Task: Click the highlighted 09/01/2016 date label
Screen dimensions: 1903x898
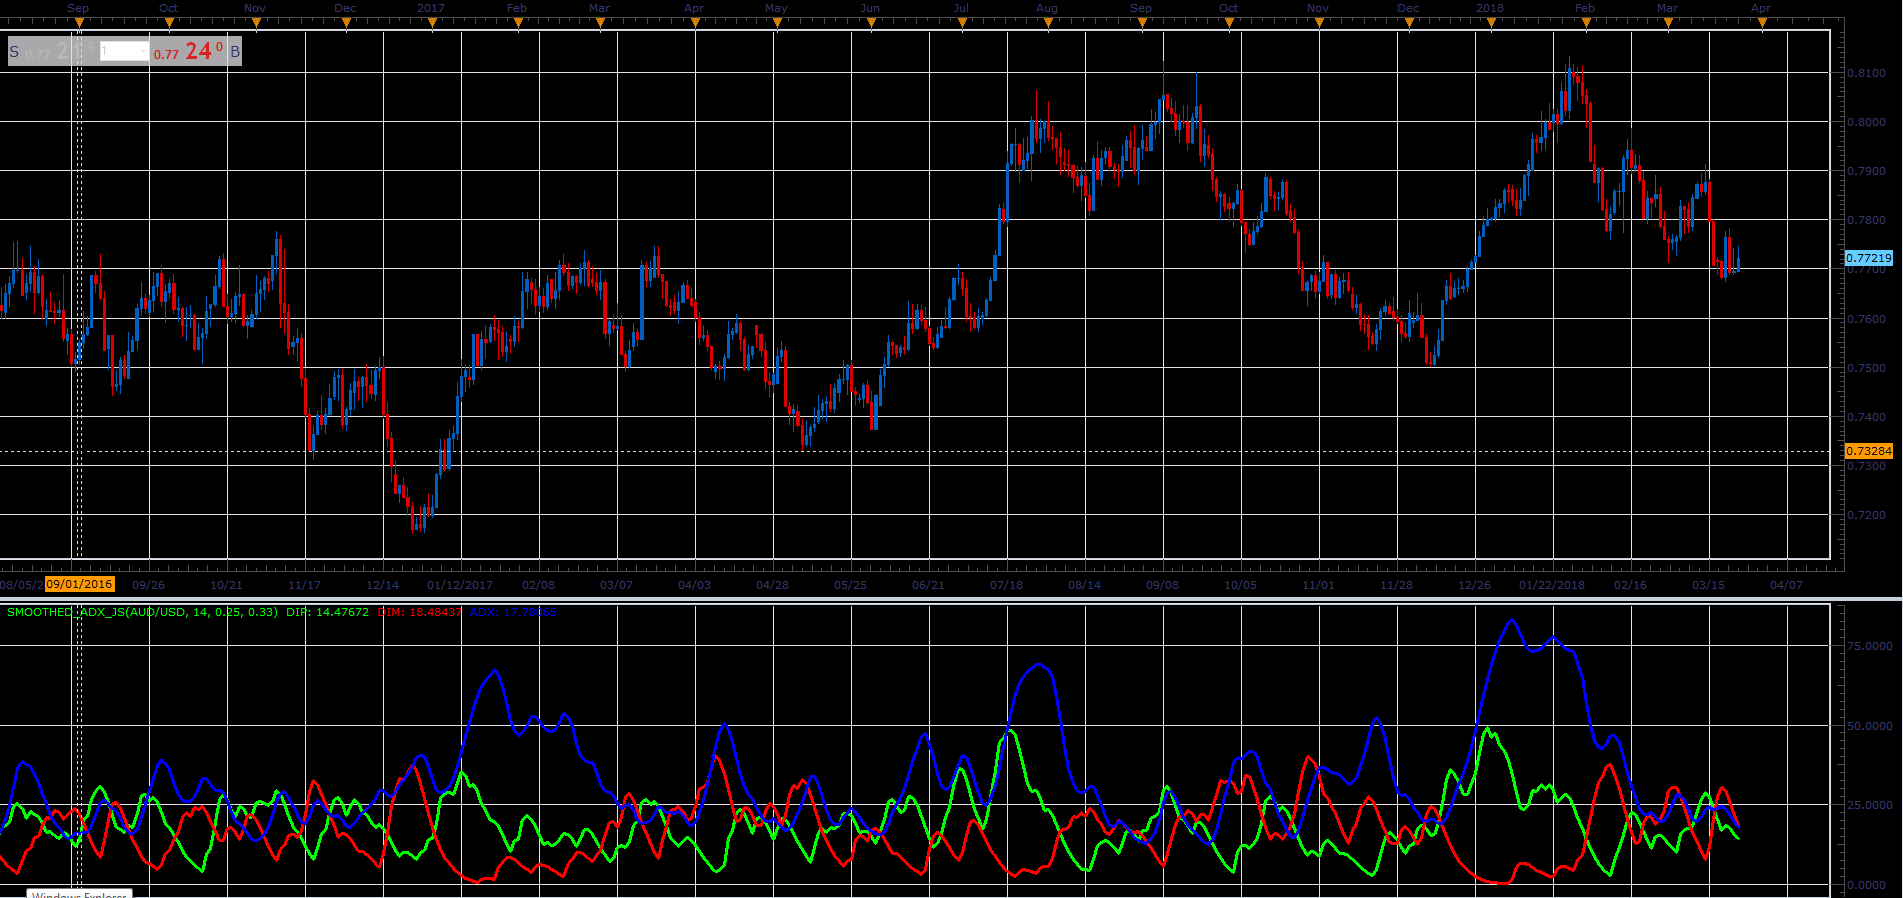Action: click(x=79, y=584)
